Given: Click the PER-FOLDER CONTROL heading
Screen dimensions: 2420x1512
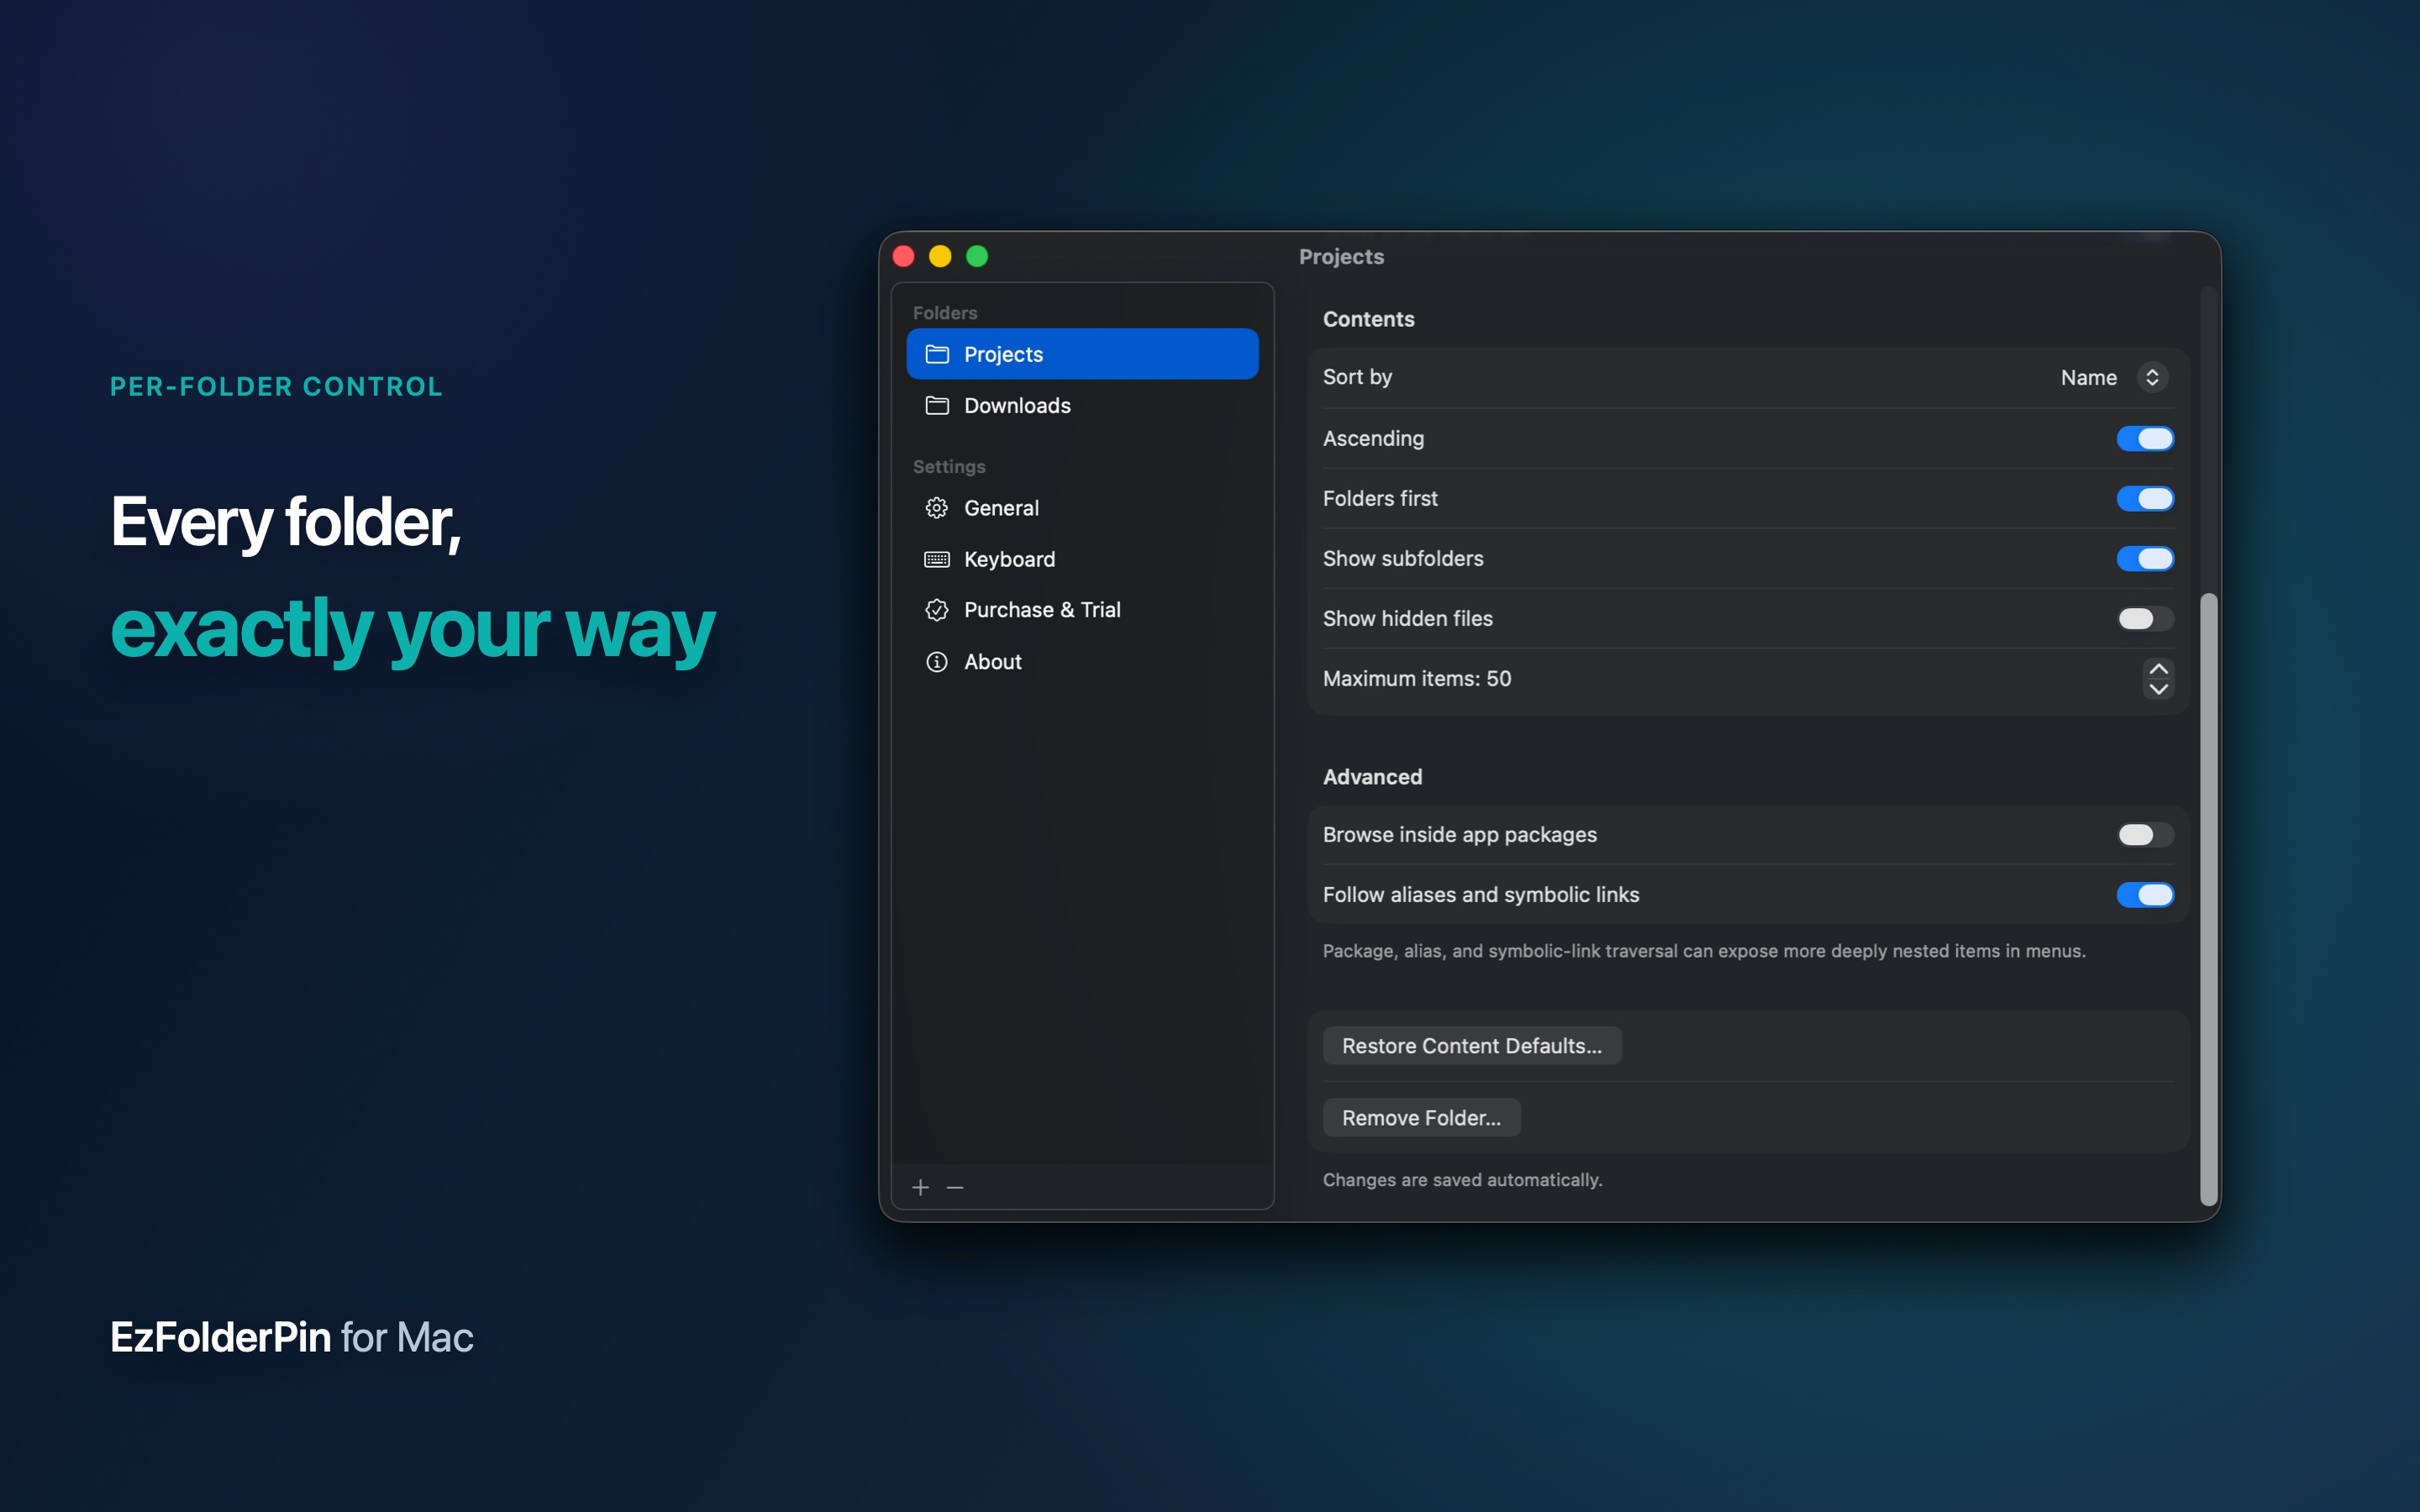Looking at the screenshot, I should [x=276, y=386].
